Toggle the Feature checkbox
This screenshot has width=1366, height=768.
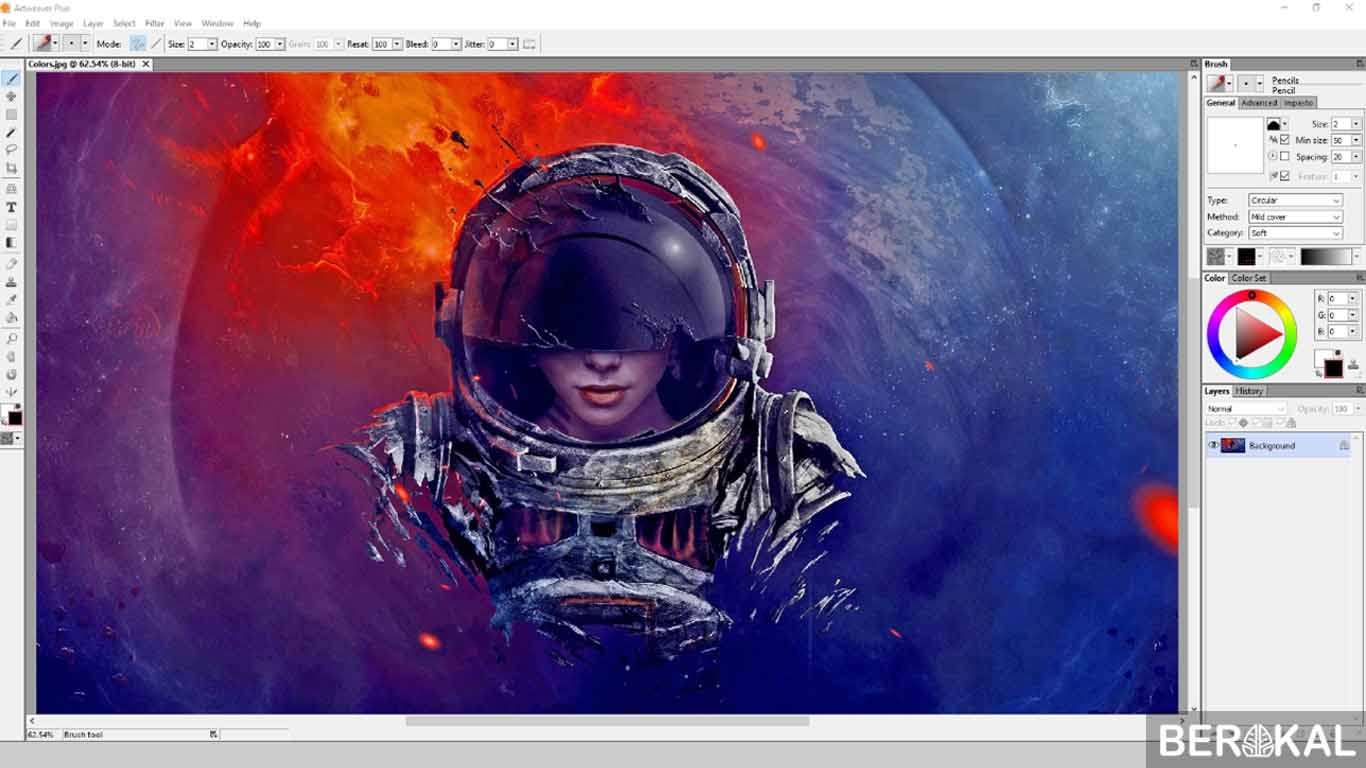[x=1285, y=176]
